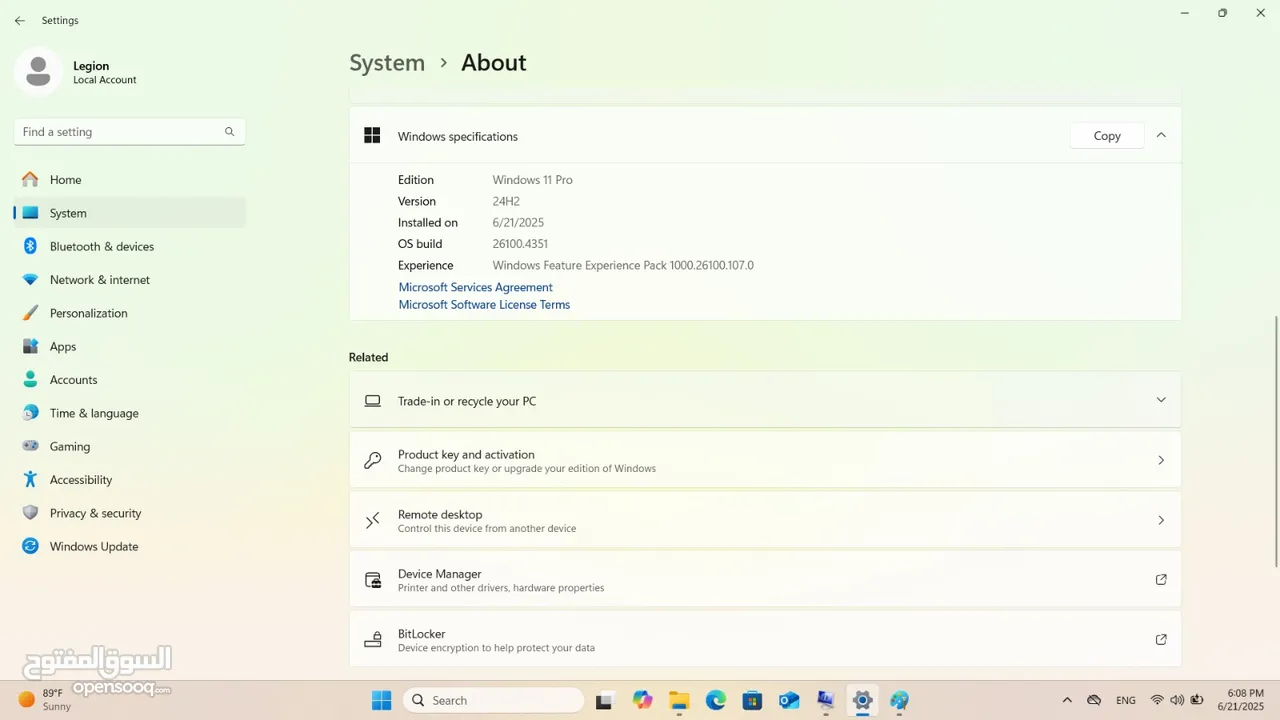Open Bluetooth & devices settings
1280x720 pixels.
130,246
